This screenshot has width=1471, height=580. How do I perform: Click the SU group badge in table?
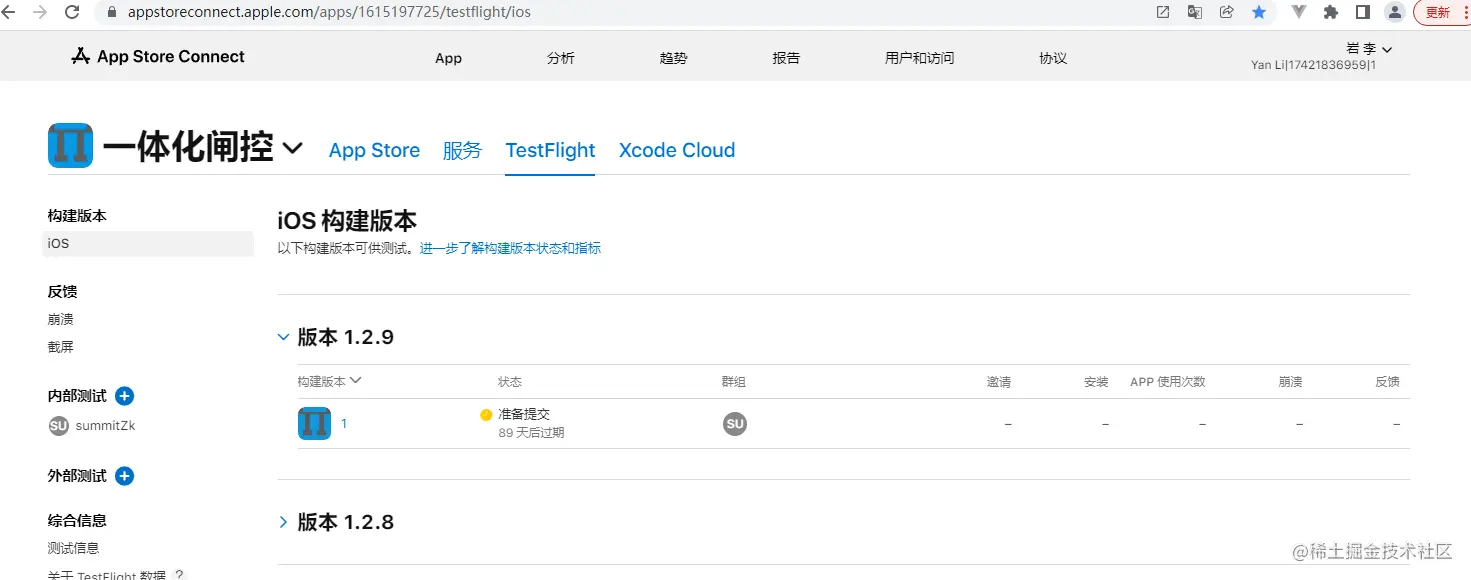point(735,423)
